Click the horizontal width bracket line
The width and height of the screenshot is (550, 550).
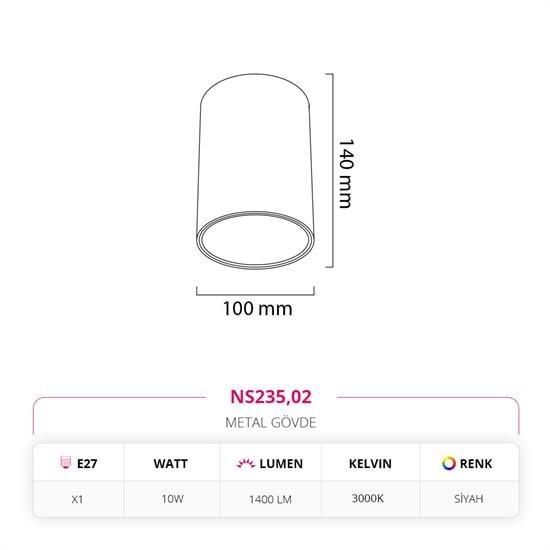coord(255,291)
